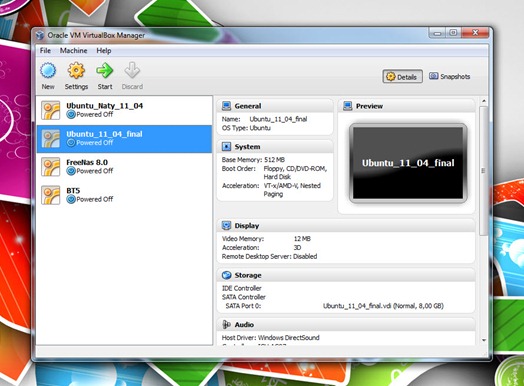Click the Ubuntu_Naty_11_04 OS icon

pyautogui.click(x=50, y=110)
